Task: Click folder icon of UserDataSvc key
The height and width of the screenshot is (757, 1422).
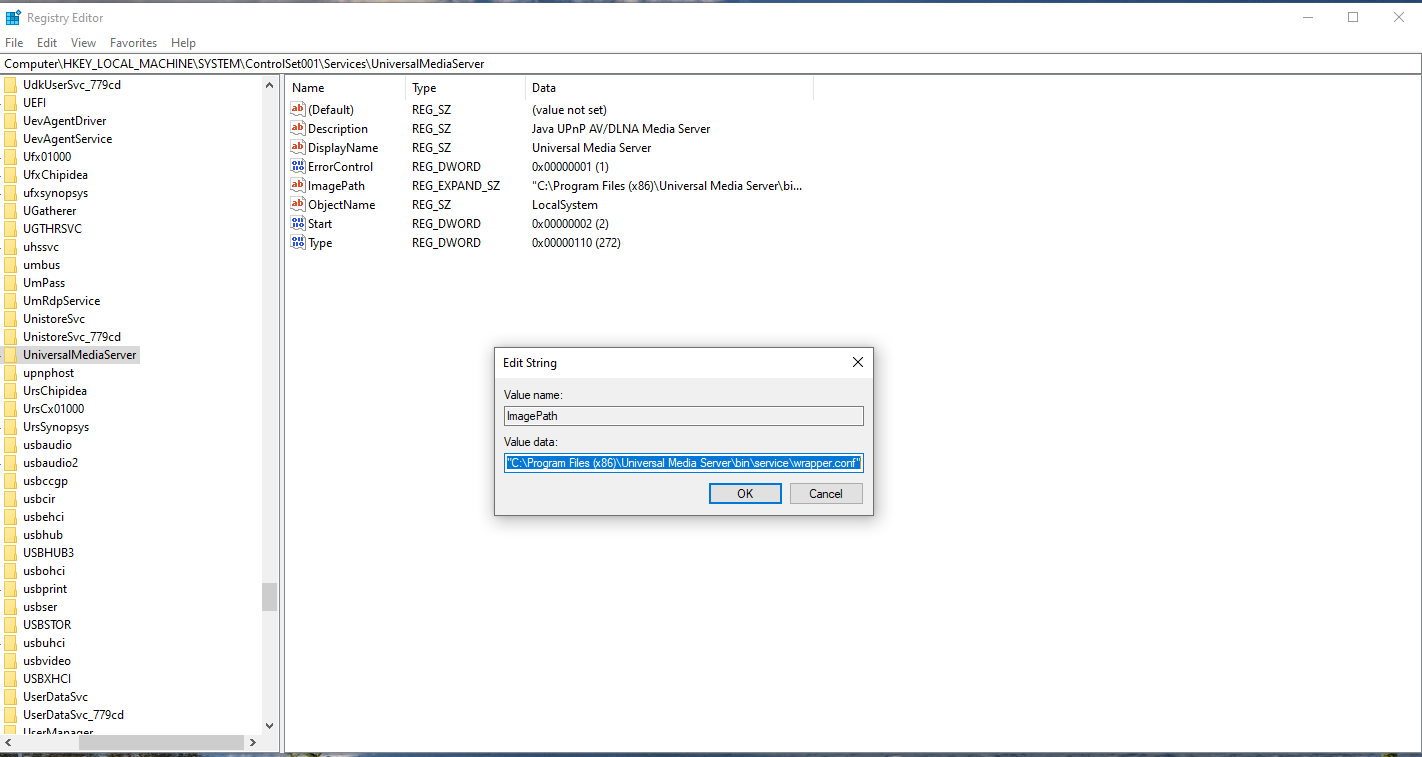Action: tap(10, 697)
